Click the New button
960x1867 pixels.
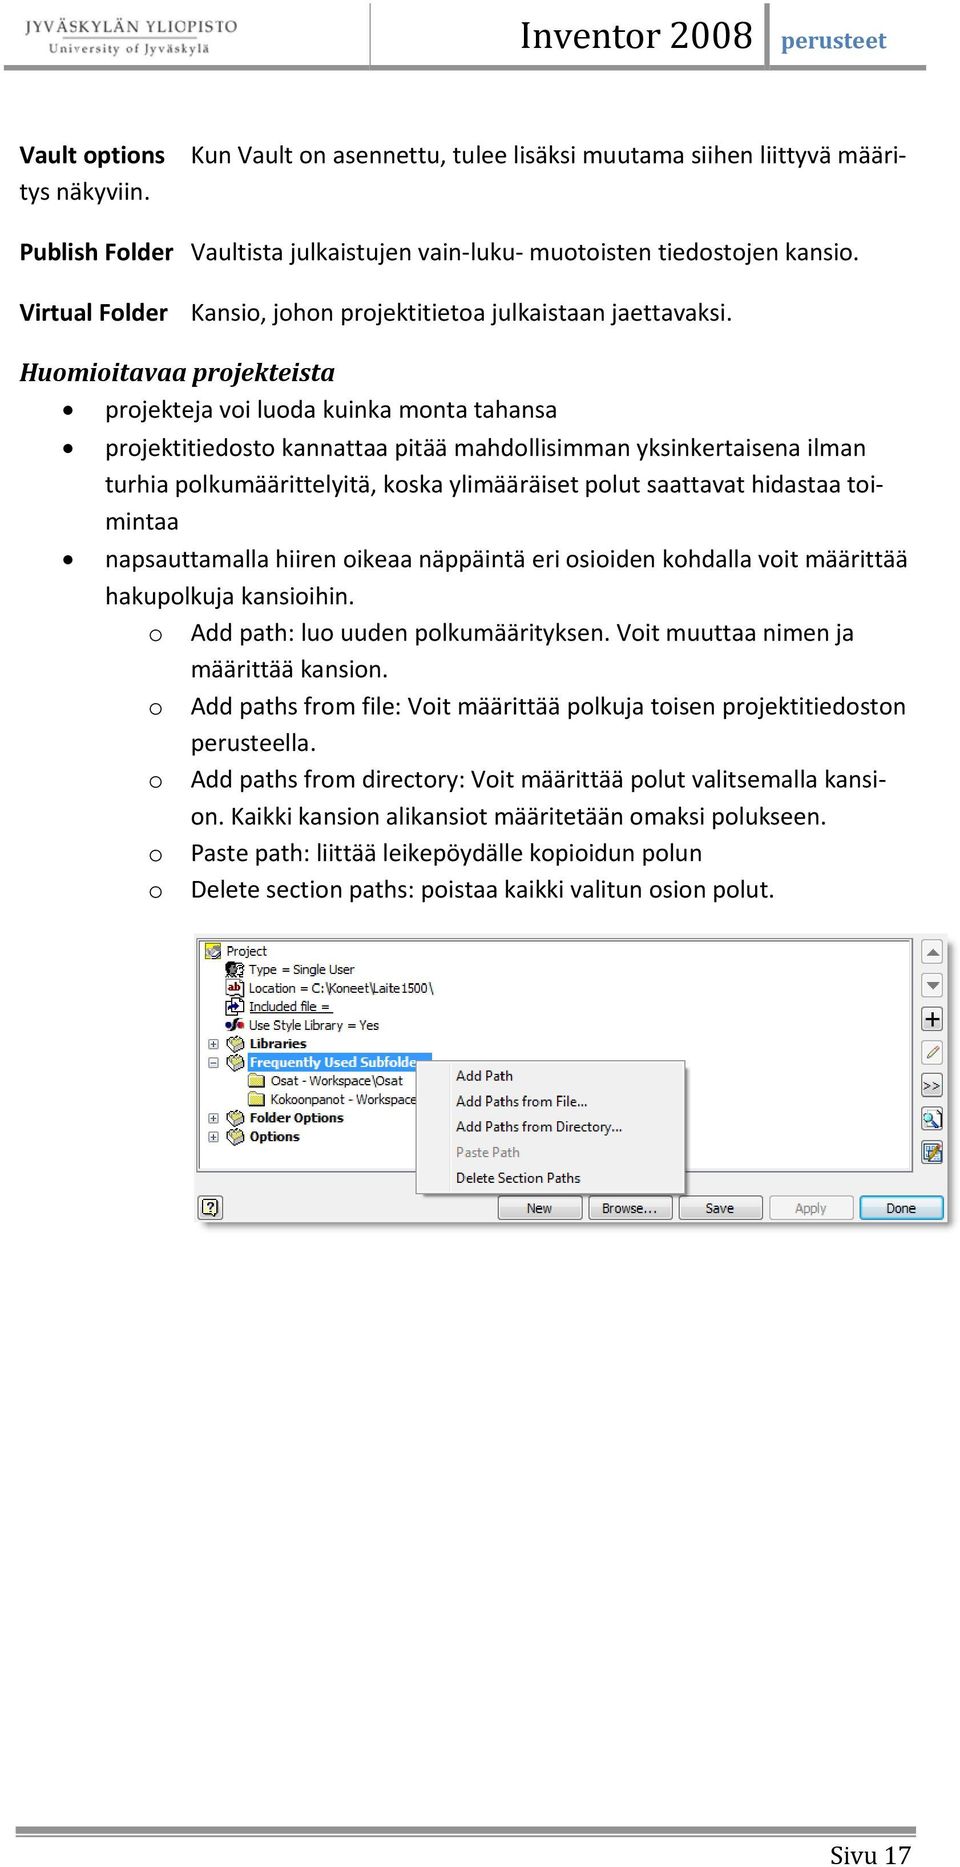tap(539, 1208)
